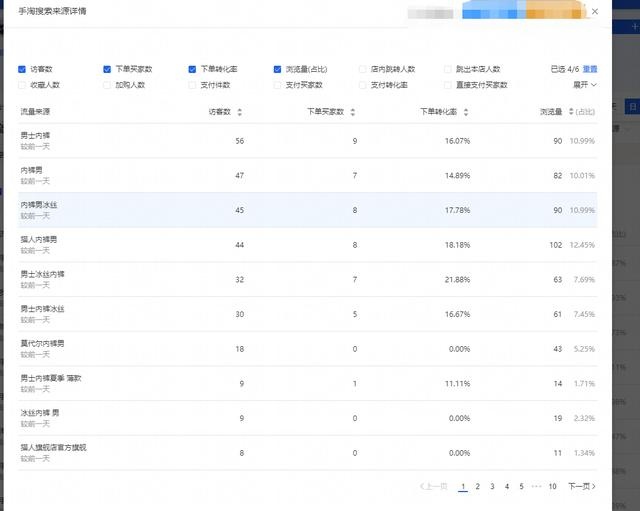Enable the 加购人数 checkbox
The height and width of the screenshot is (511, 640).
pyautogui.click(x=107, y=85)
